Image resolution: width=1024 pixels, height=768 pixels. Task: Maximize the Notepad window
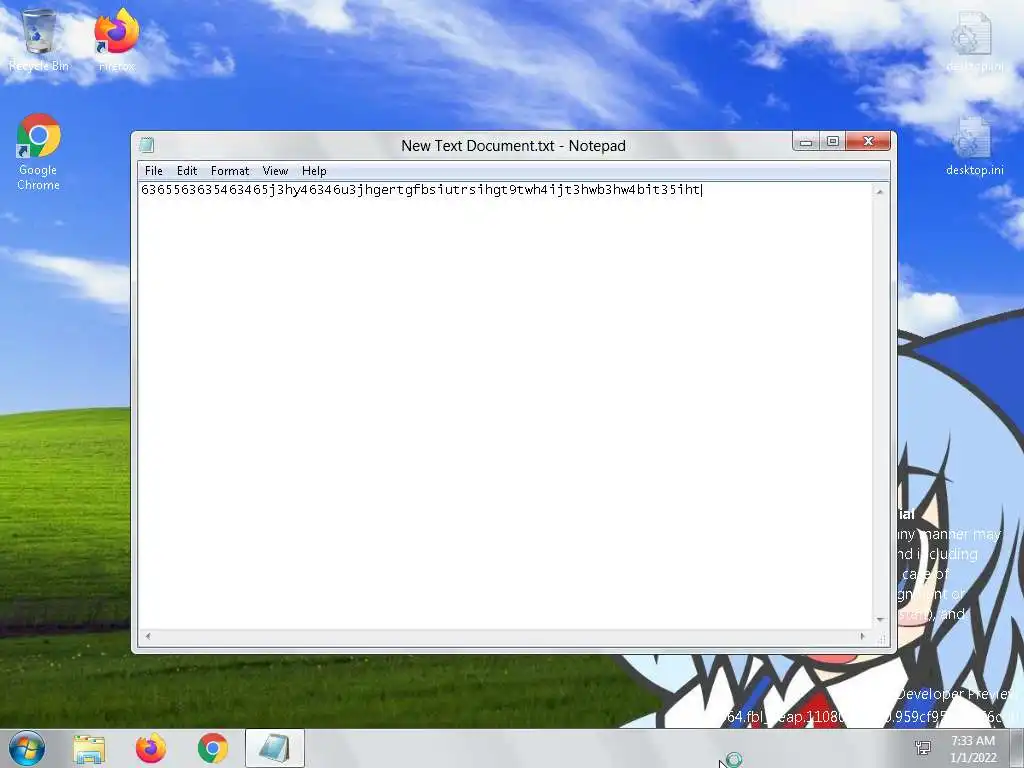(833, 141)
